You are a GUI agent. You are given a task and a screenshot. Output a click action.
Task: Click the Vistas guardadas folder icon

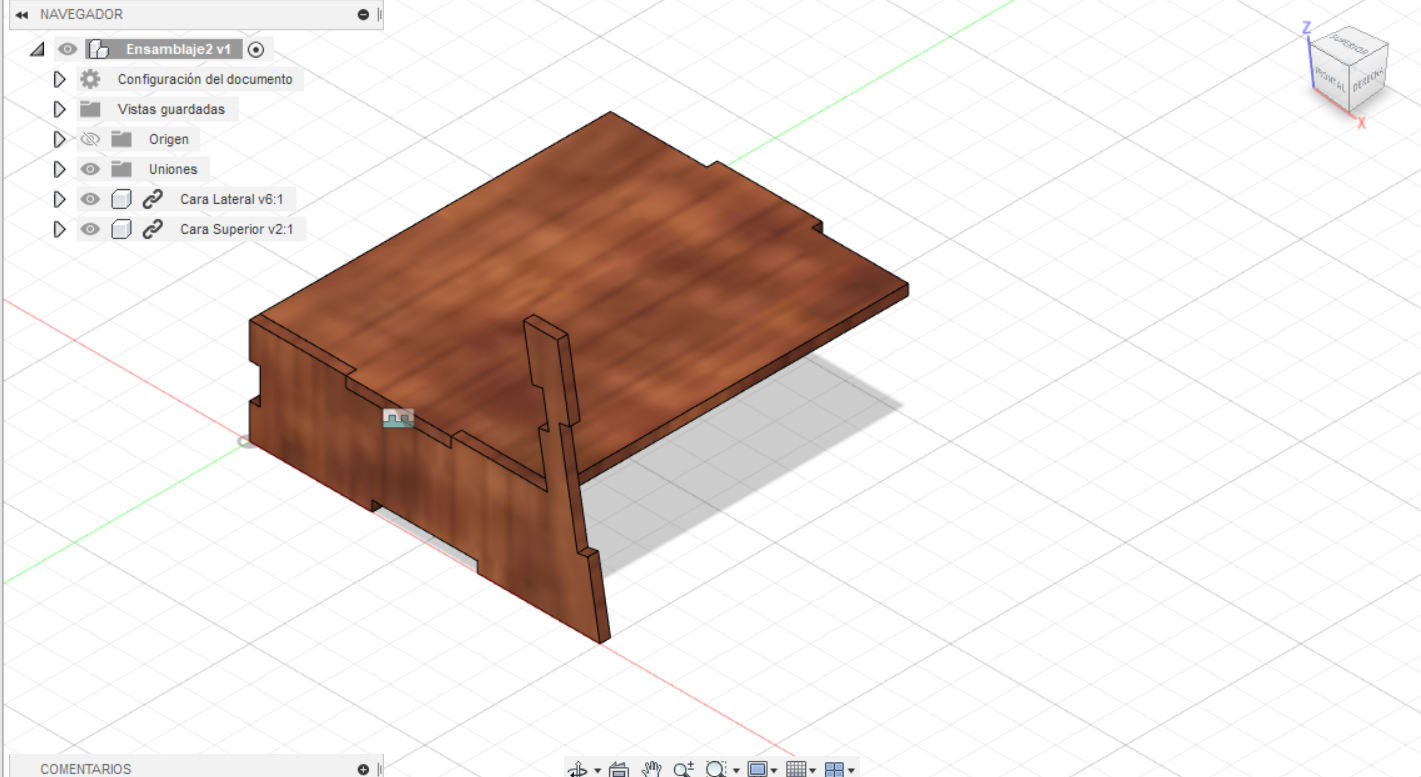[x=90, y=109]
